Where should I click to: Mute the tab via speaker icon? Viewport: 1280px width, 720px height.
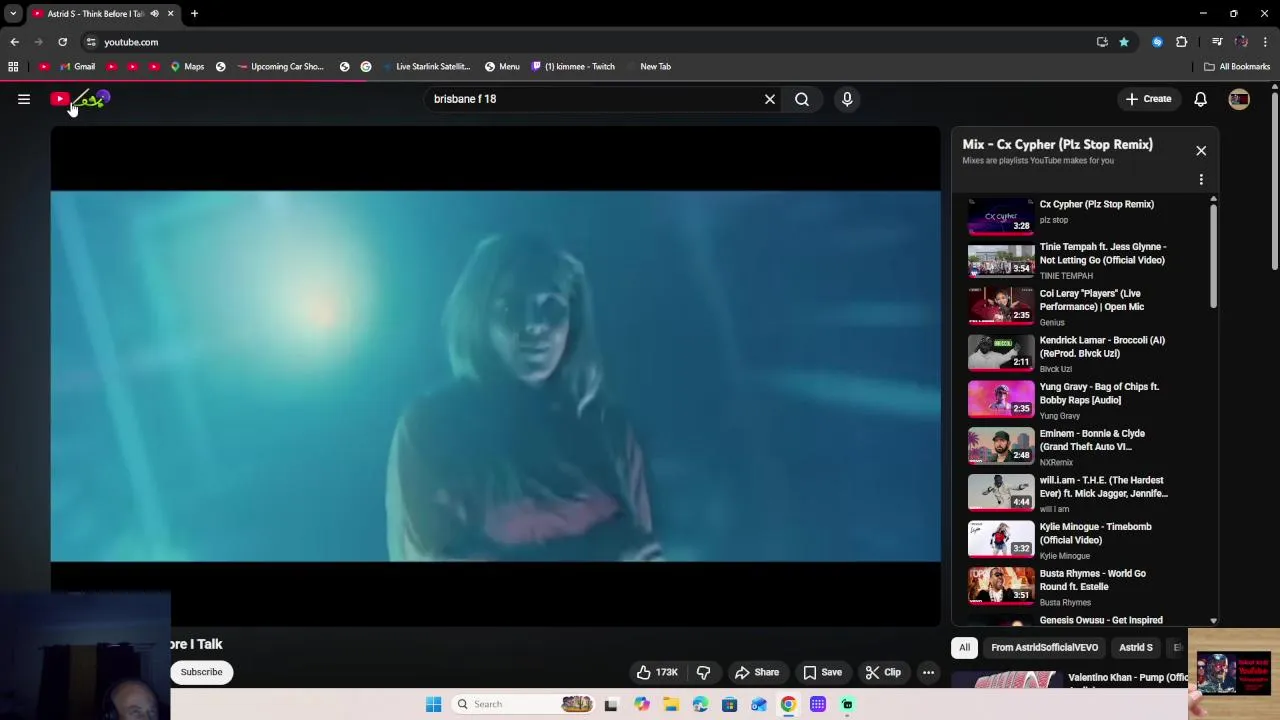click(154, 14)
